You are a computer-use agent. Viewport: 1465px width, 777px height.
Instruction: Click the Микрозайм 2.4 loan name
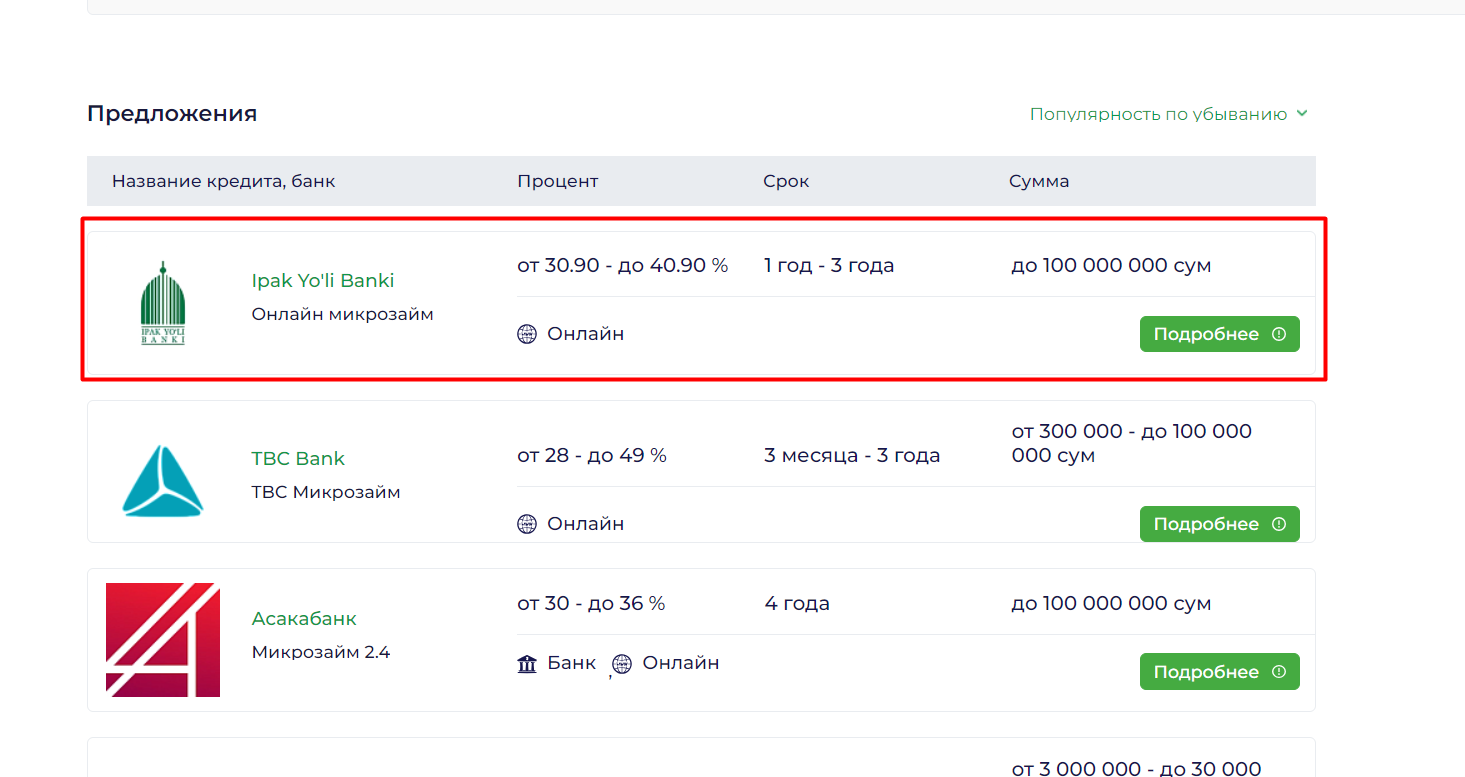[x=321, y=652]
